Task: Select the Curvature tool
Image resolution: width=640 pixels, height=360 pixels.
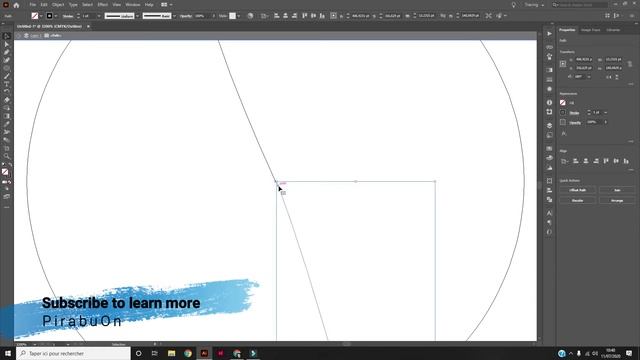Action: tap(7, 60)
